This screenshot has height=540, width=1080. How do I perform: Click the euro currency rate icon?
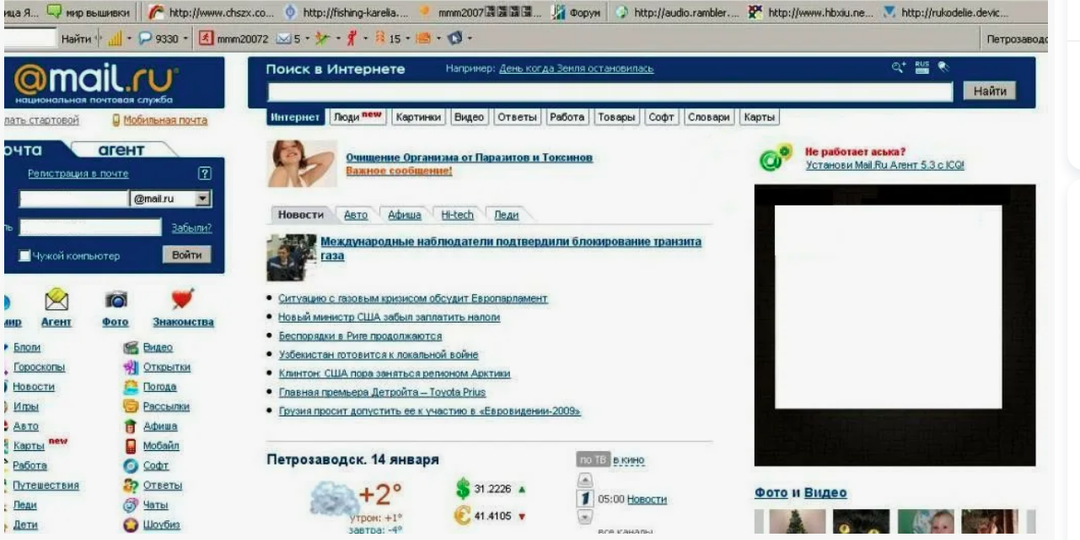463,516
